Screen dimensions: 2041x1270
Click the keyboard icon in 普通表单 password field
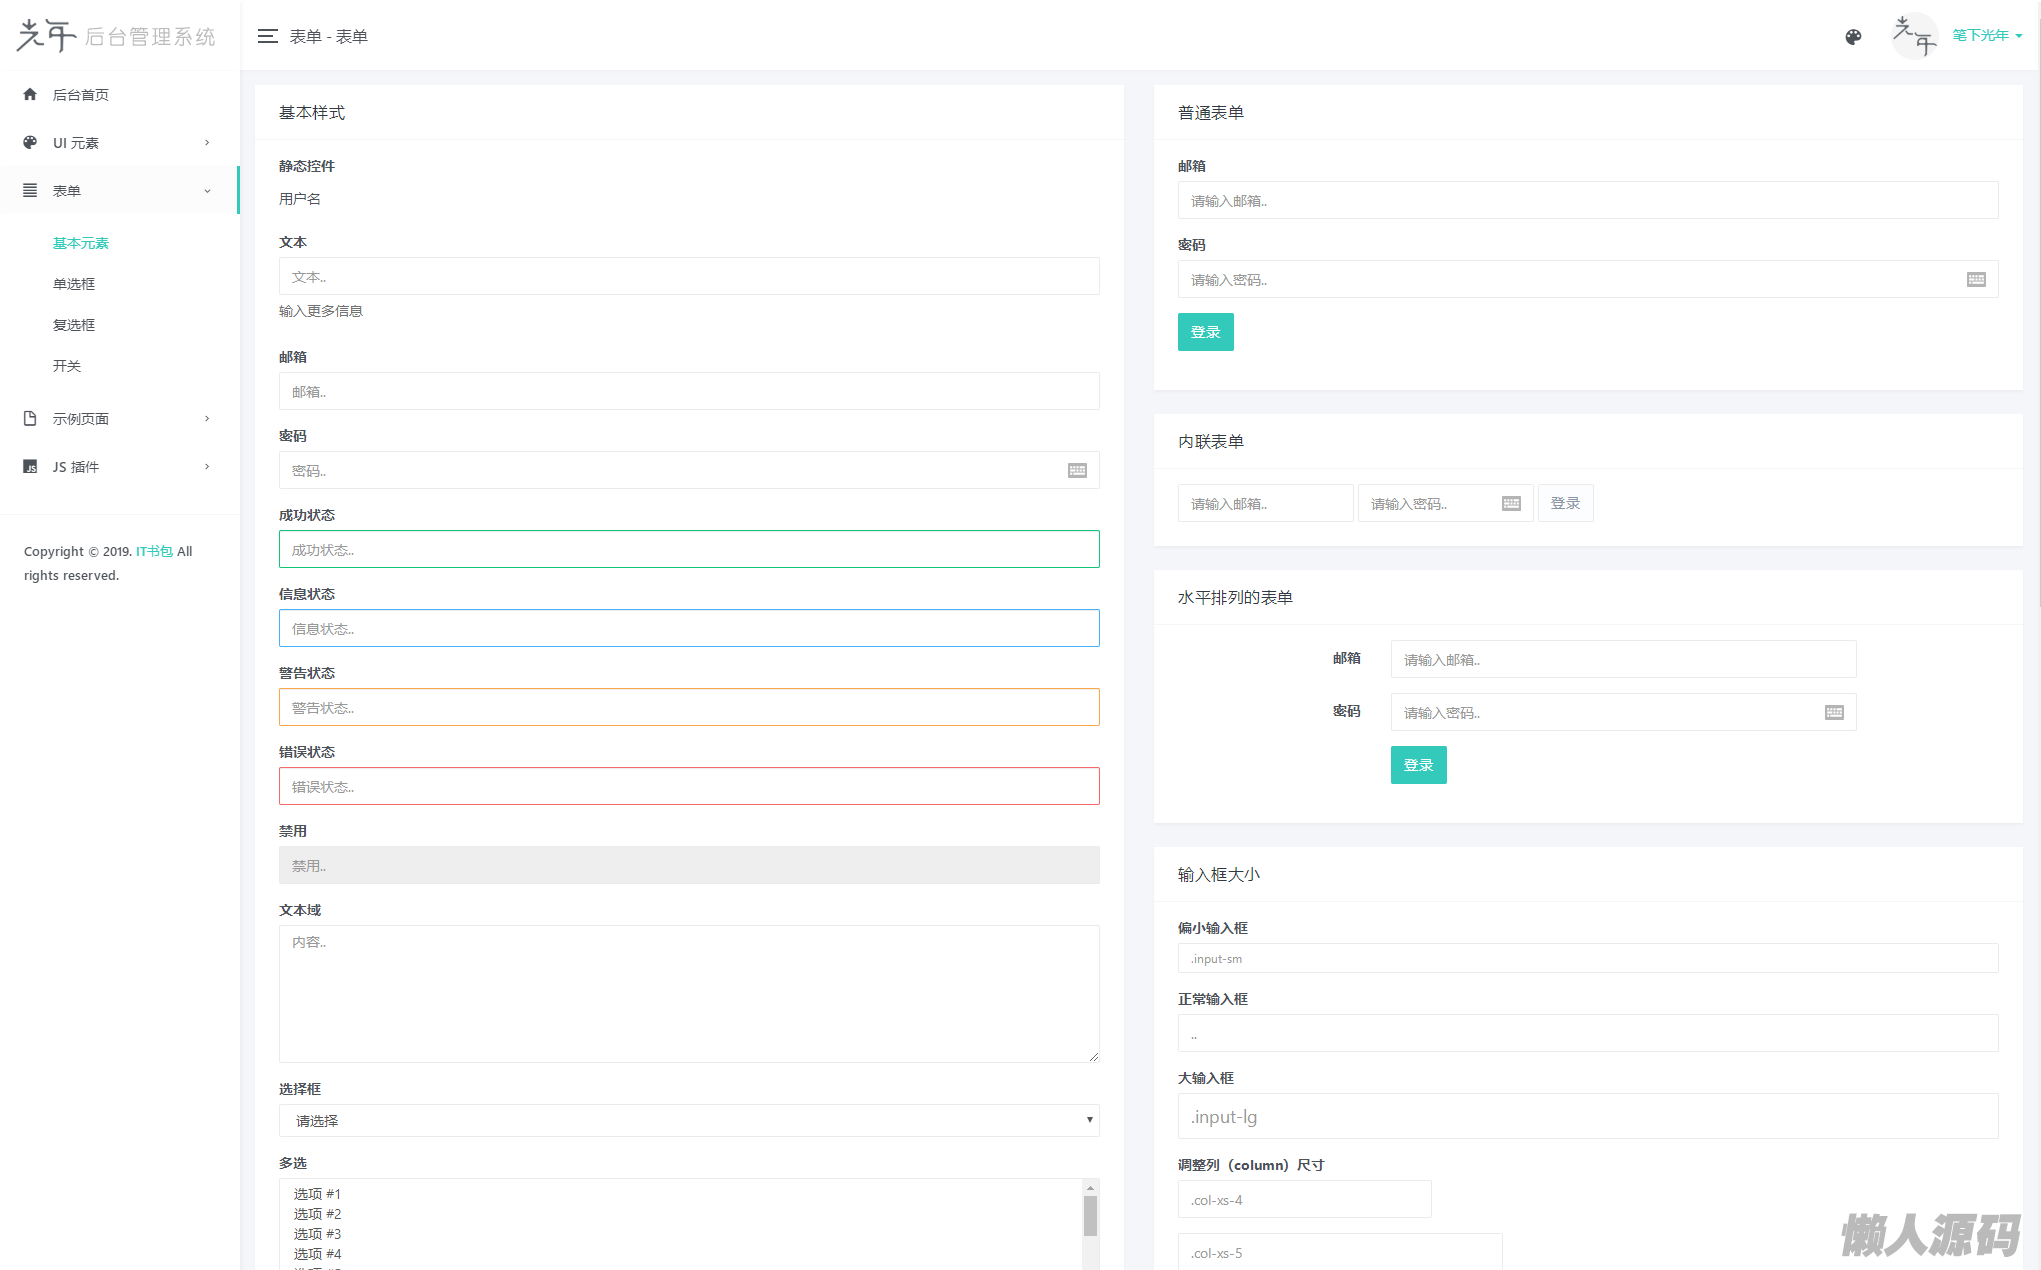1976,279
